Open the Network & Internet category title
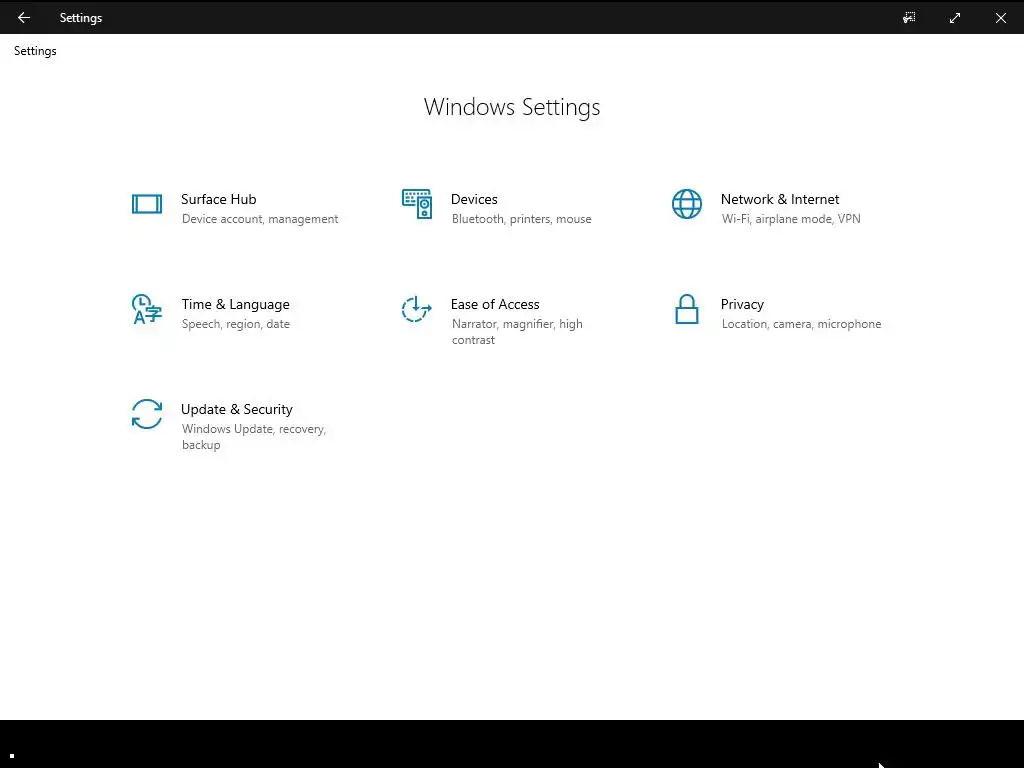The image size is (1024, 768). click(x=780, y=199)
